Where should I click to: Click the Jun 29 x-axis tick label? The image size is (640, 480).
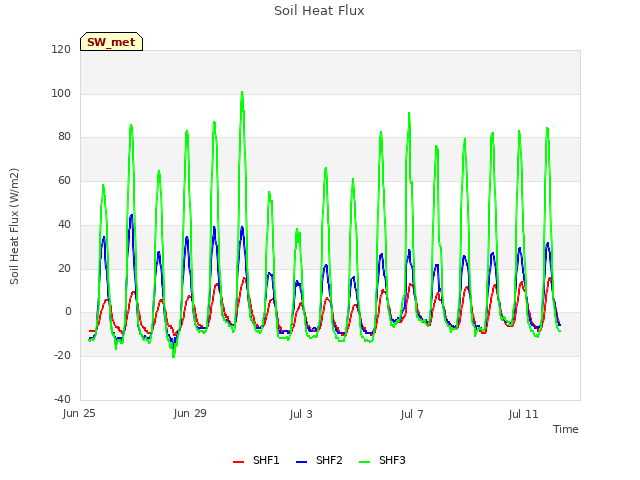click(x=190, y=413)
